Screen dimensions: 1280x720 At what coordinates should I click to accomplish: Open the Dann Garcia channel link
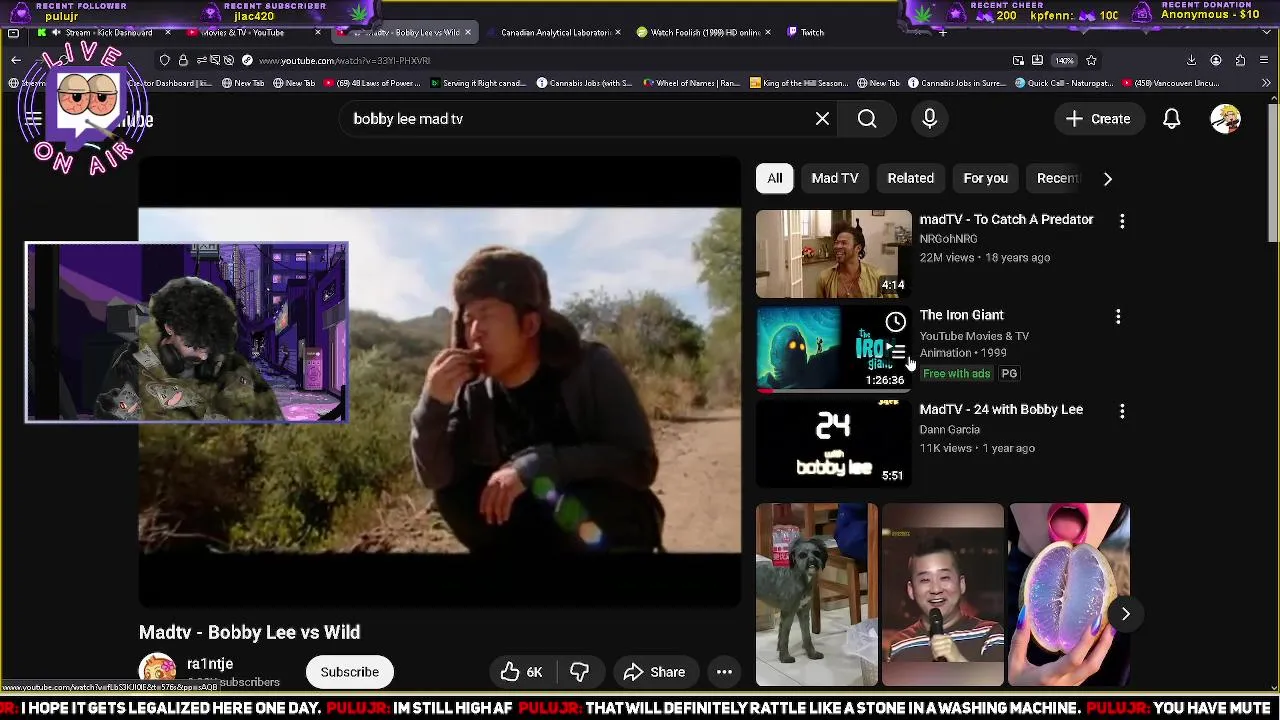949,429
